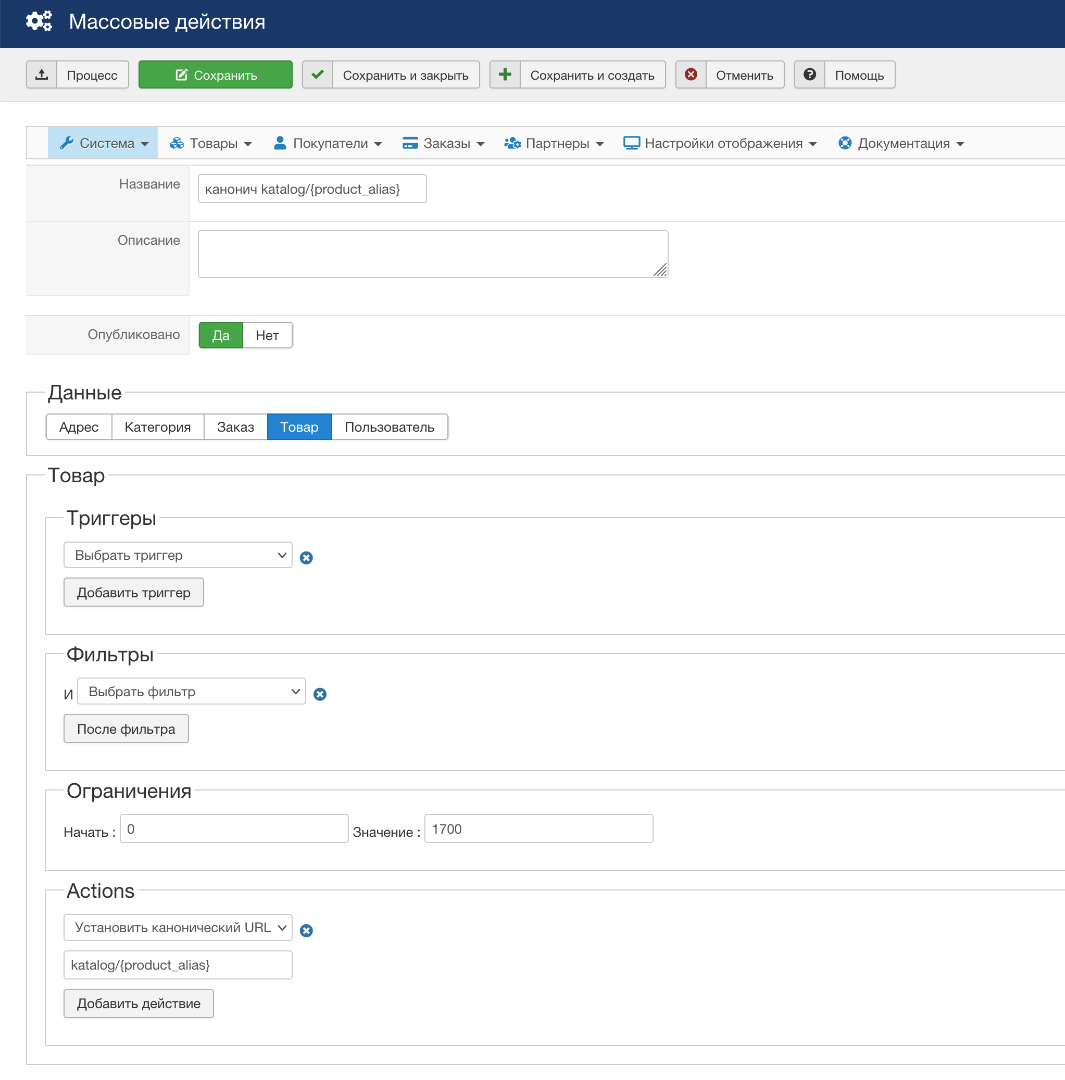
Task: Focus the Описание textarea
Action: coord(433,254)
